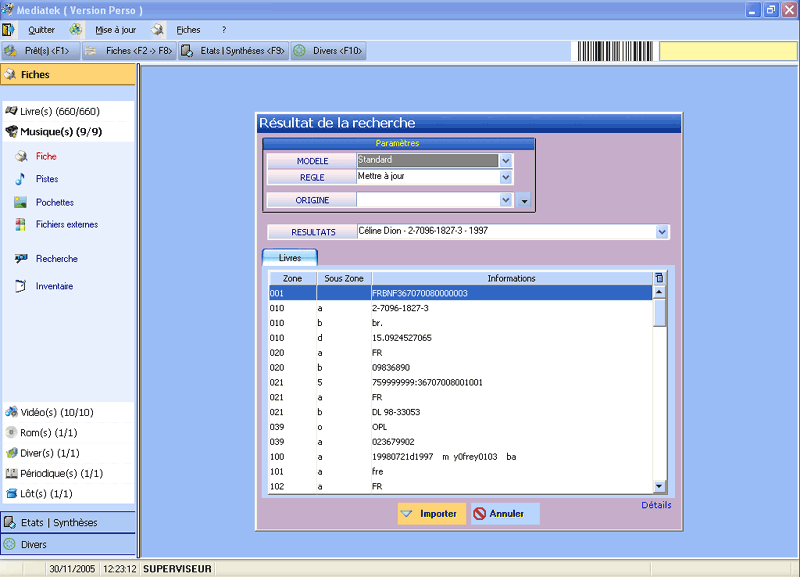Screen dimensions: 800x577
Task: Click the Fichiers externes icon
Action: click(20, 224)
